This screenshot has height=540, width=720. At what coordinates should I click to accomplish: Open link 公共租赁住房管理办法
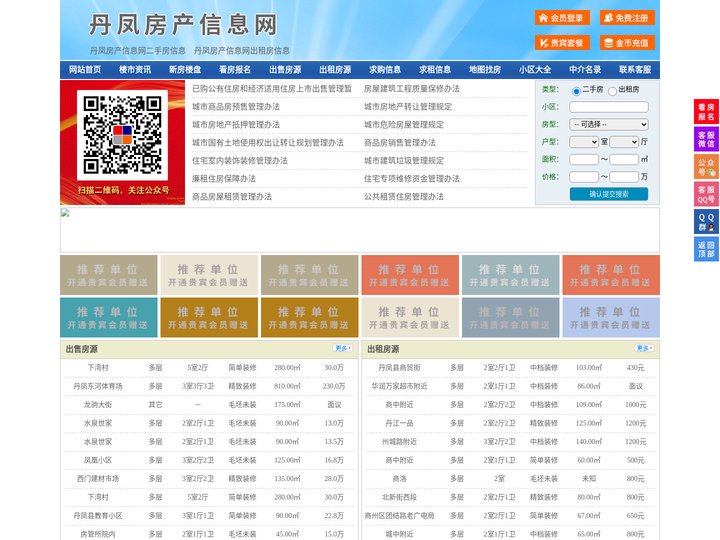click(x=404, y=197)
